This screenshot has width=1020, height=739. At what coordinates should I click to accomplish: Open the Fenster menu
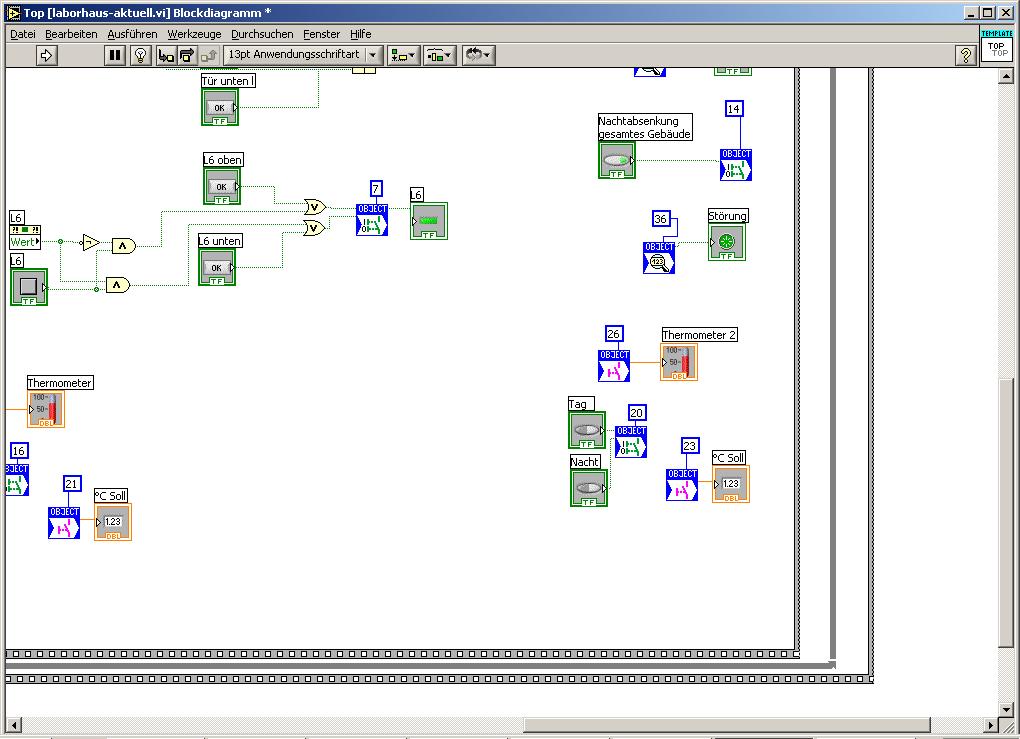point(321,34)
